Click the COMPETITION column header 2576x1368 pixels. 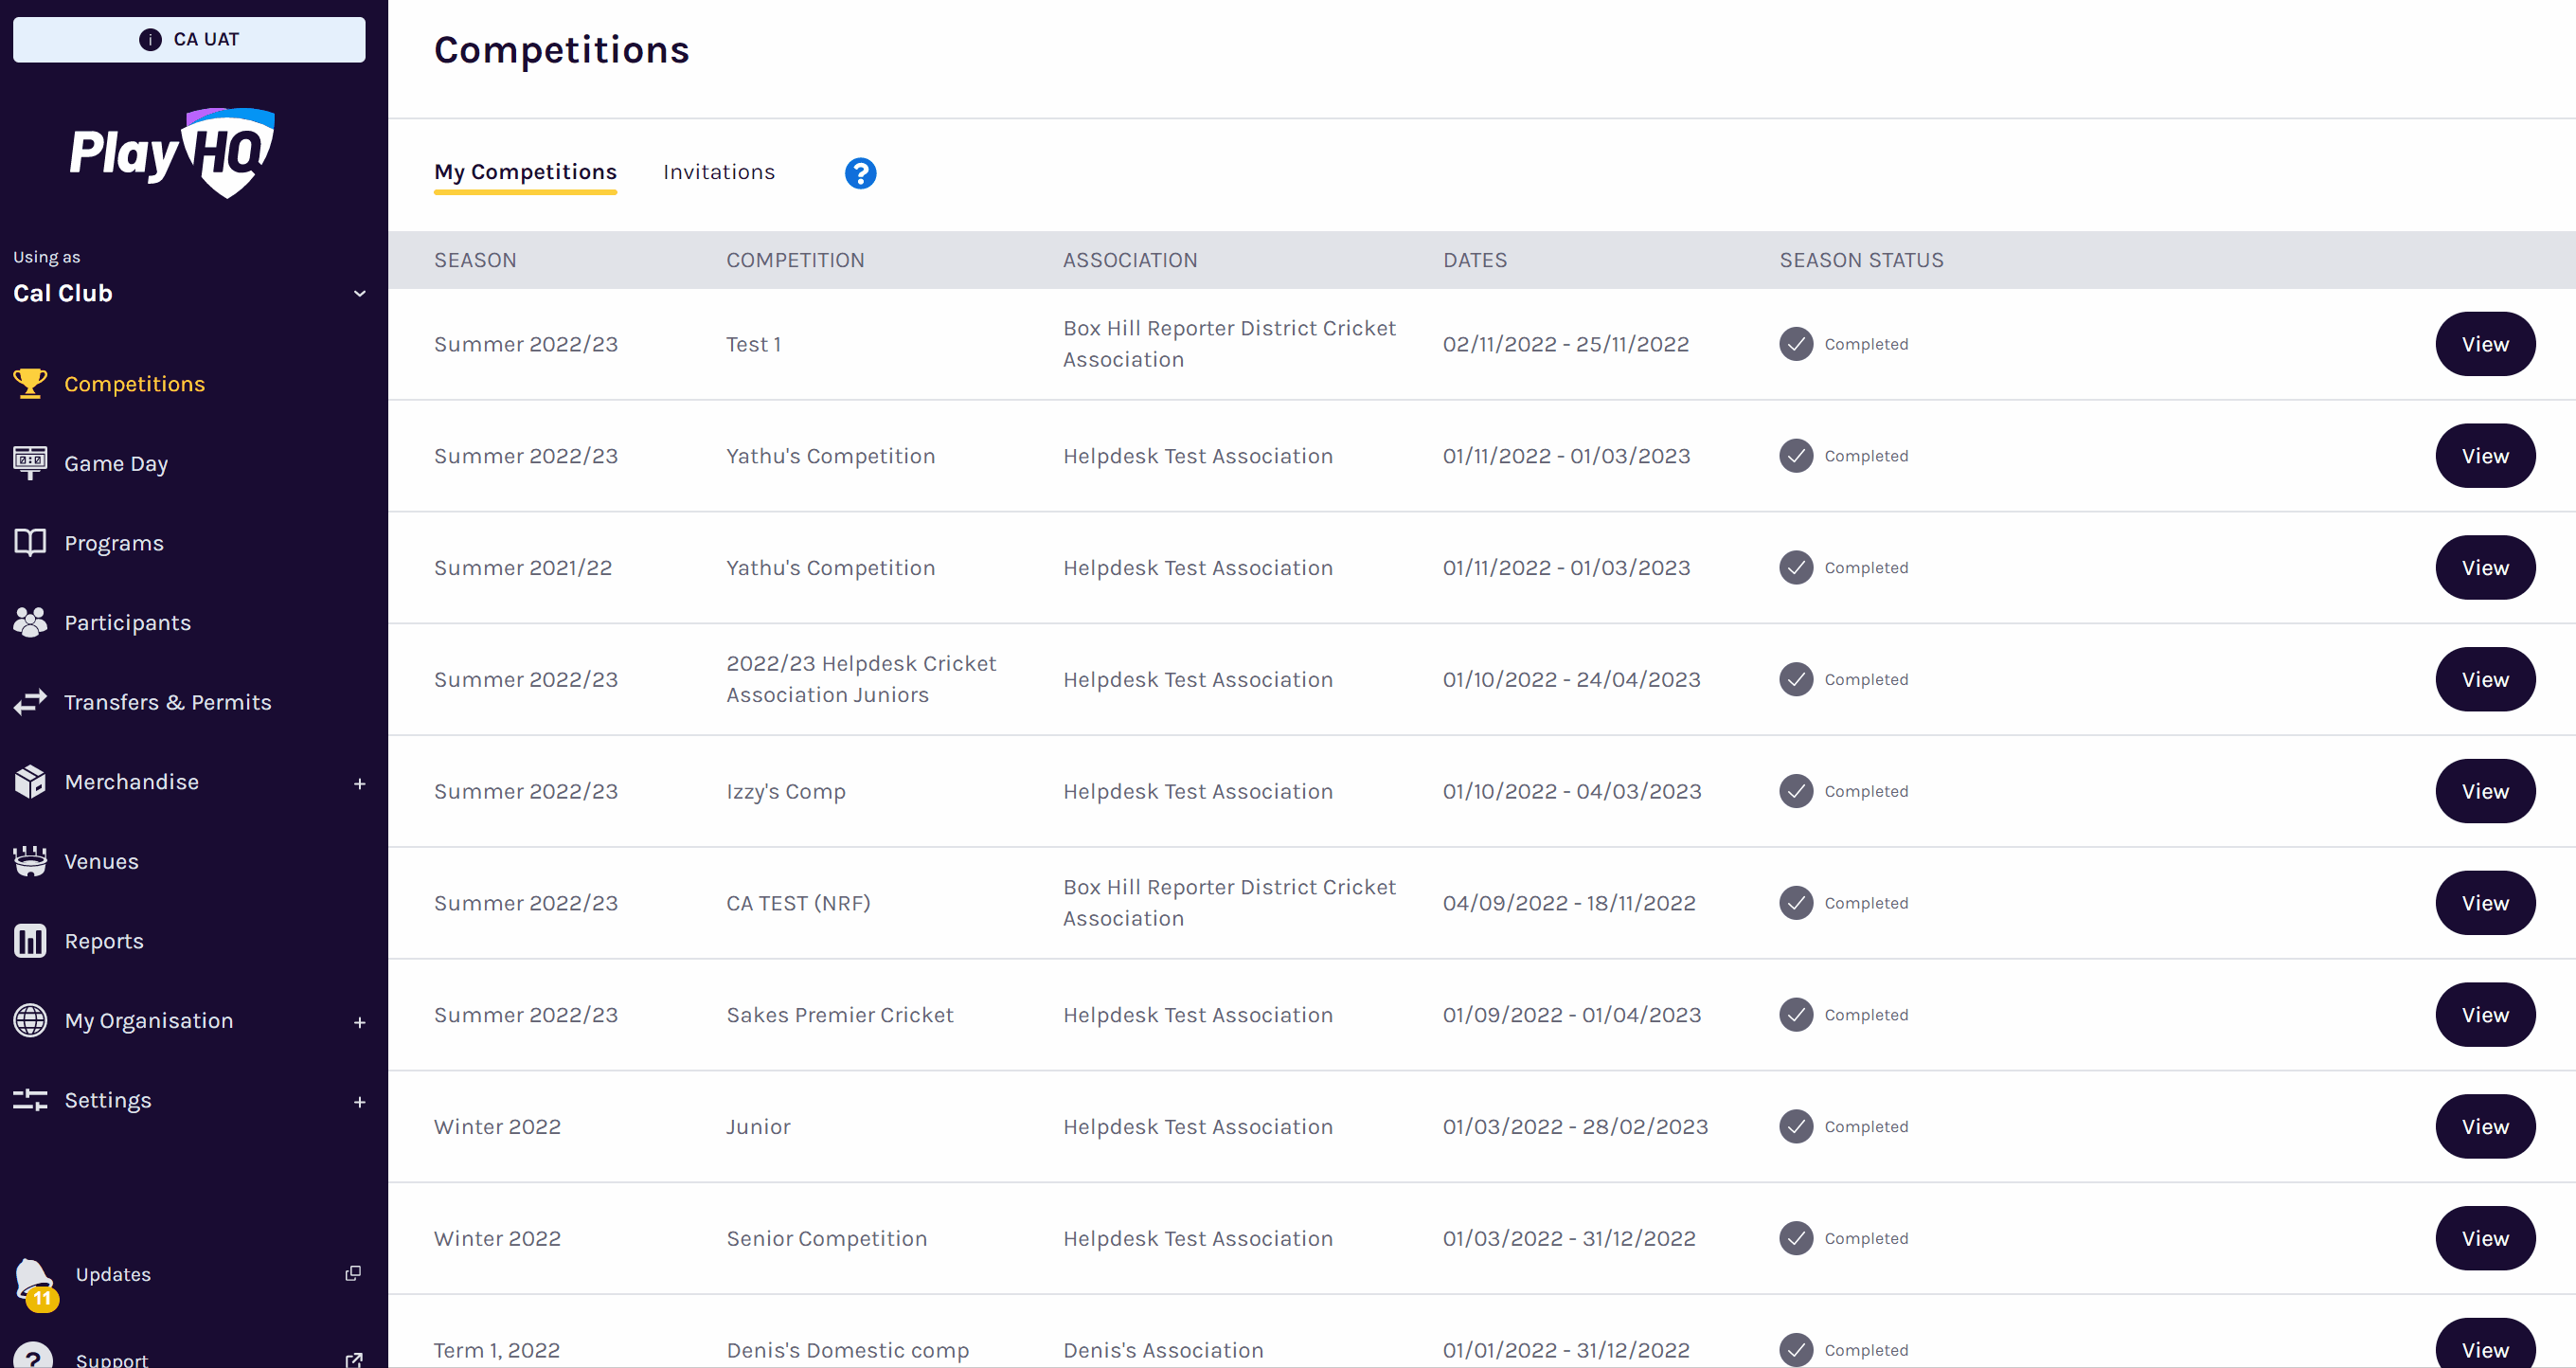(795, 260)
